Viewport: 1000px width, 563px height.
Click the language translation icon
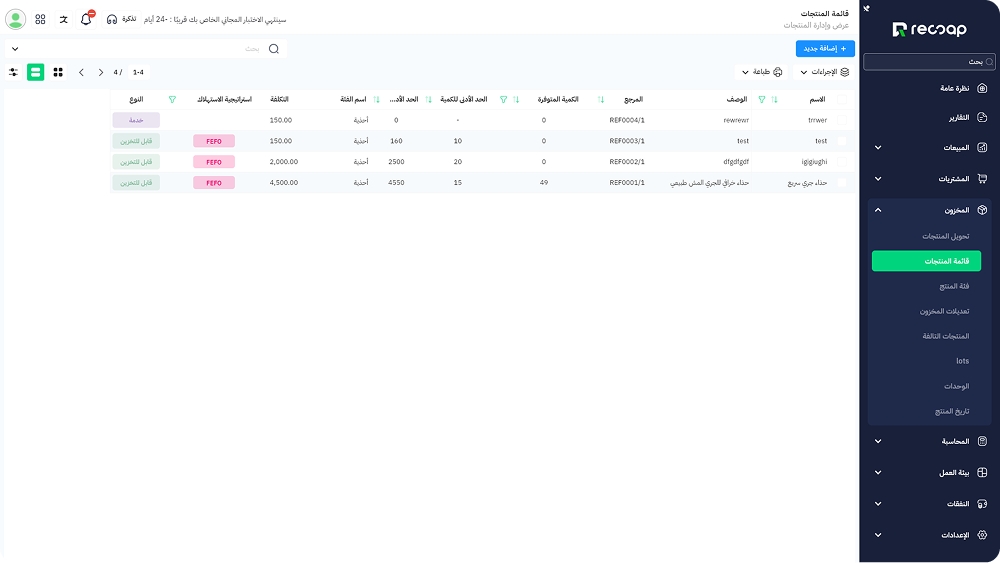pyautogui.click(x=64, y=19)
